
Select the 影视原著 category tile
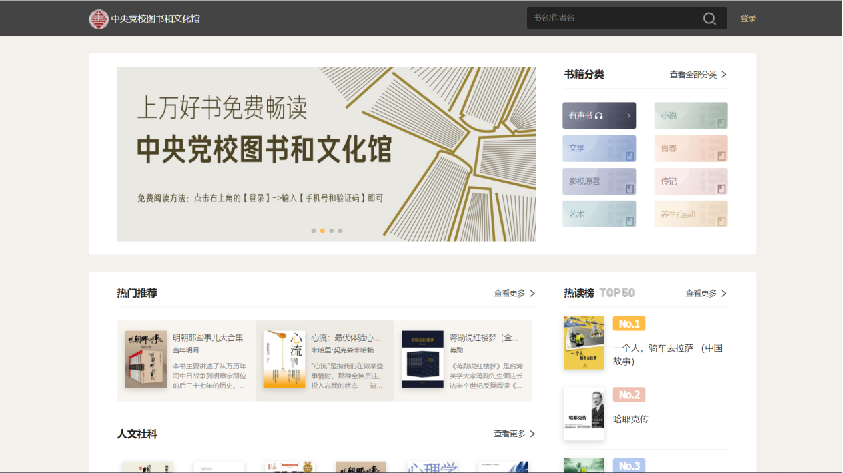click(599, 181)
